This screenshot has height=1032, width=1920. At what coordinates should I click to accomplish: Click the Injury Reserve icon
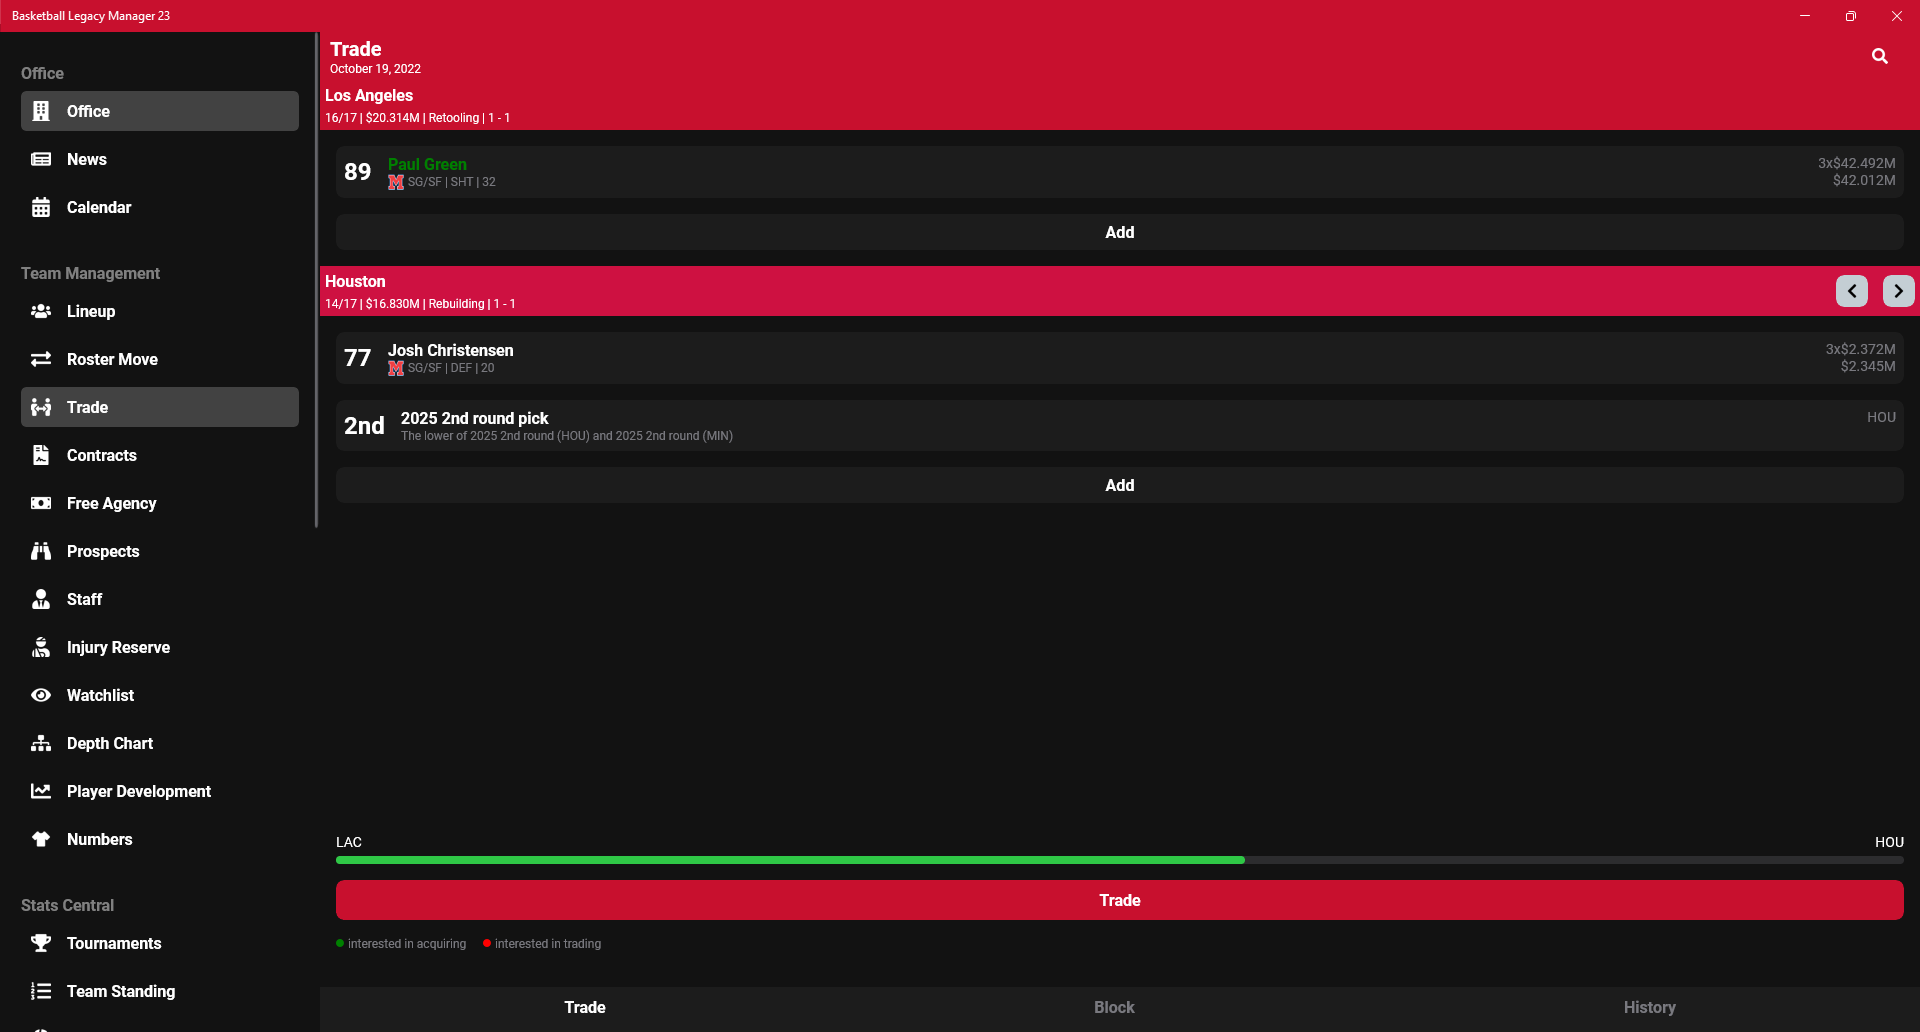point(41,647)
